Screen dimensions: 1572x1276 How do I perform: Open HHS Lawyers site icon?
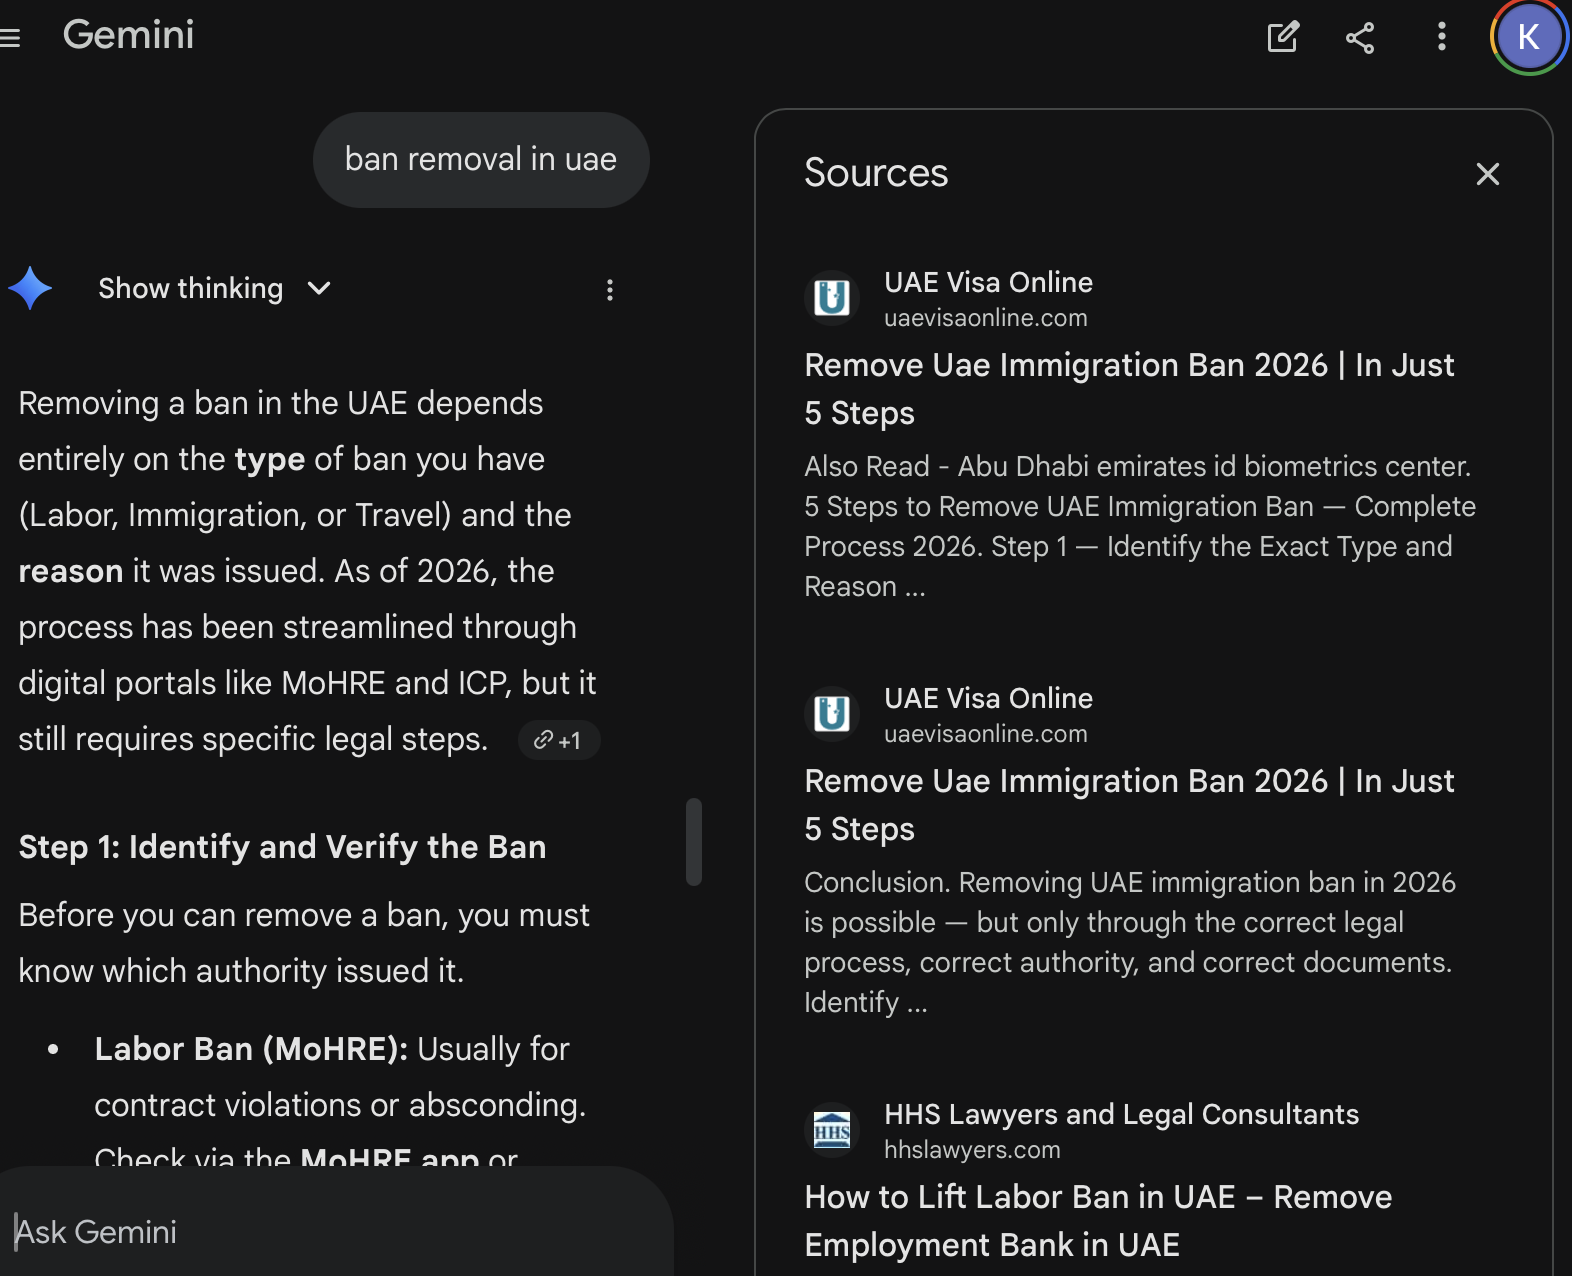832,1130
